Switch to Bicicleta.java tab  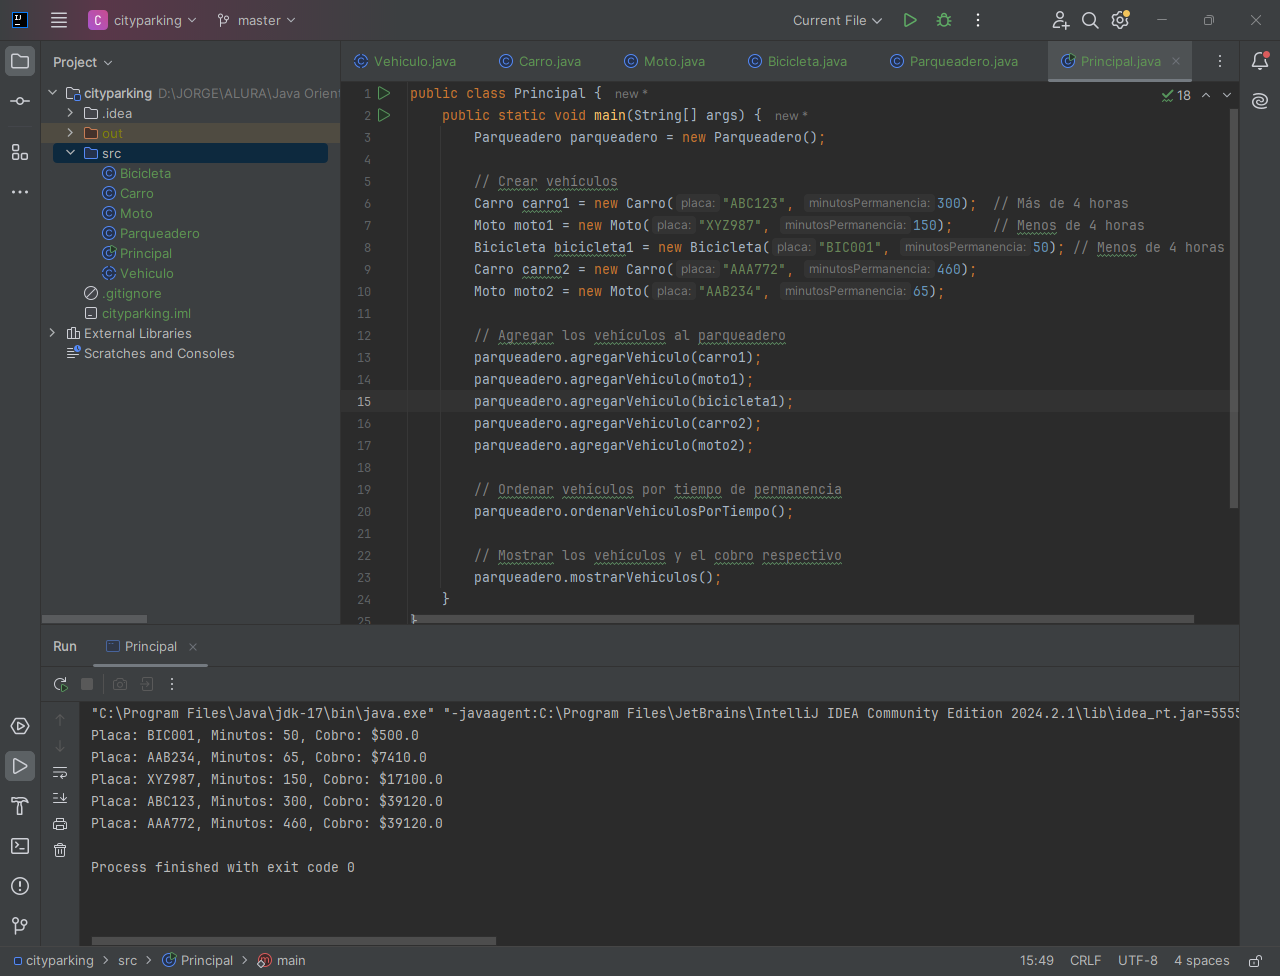pos(797,61)
